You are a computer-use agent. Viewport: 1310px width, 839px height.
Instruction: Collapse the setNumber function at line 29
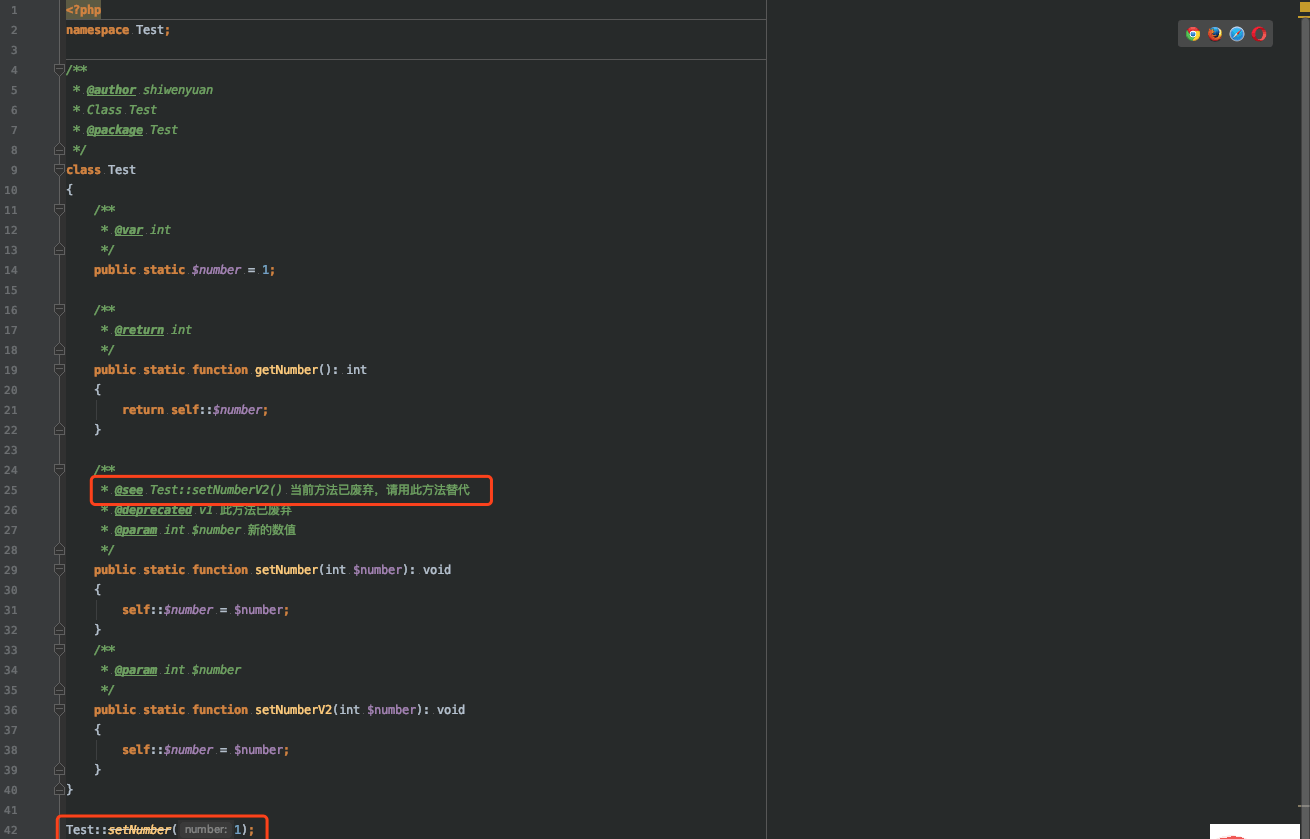60,570
